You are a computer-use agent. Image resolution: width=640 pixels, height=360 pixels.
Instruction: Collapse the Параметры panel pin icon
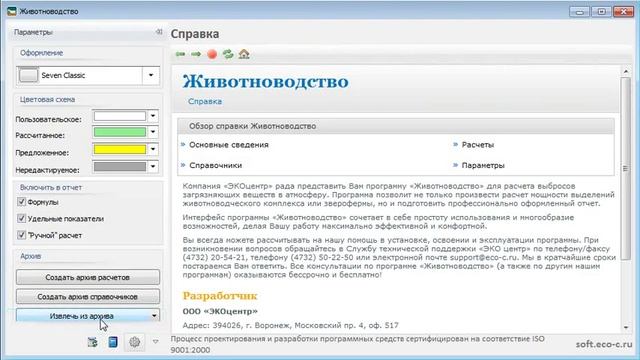pyautogui.click(x=159, y=32)
